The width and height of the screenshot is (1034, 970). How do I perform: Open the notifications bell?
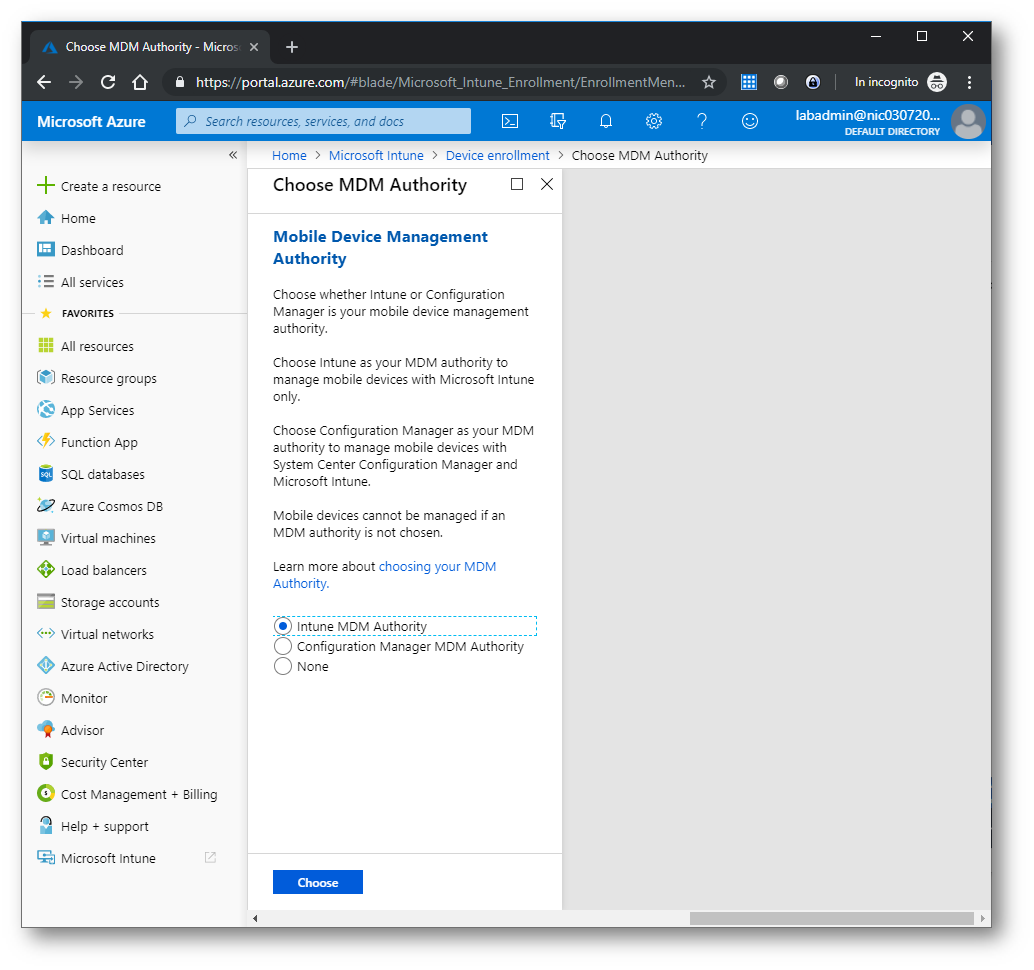click(605, 121)
